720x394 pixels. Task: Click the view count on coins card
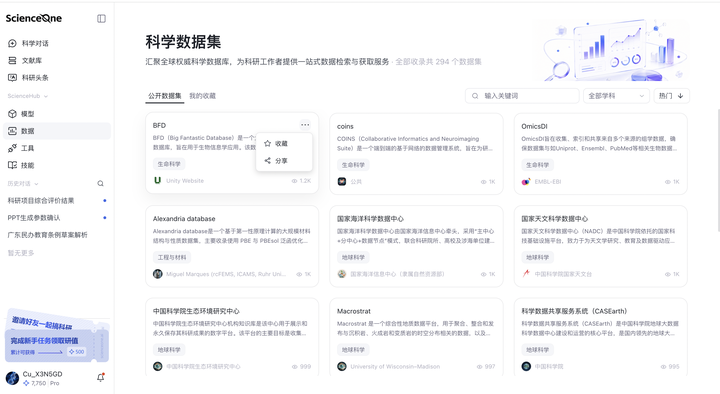[x=488, y=182]
